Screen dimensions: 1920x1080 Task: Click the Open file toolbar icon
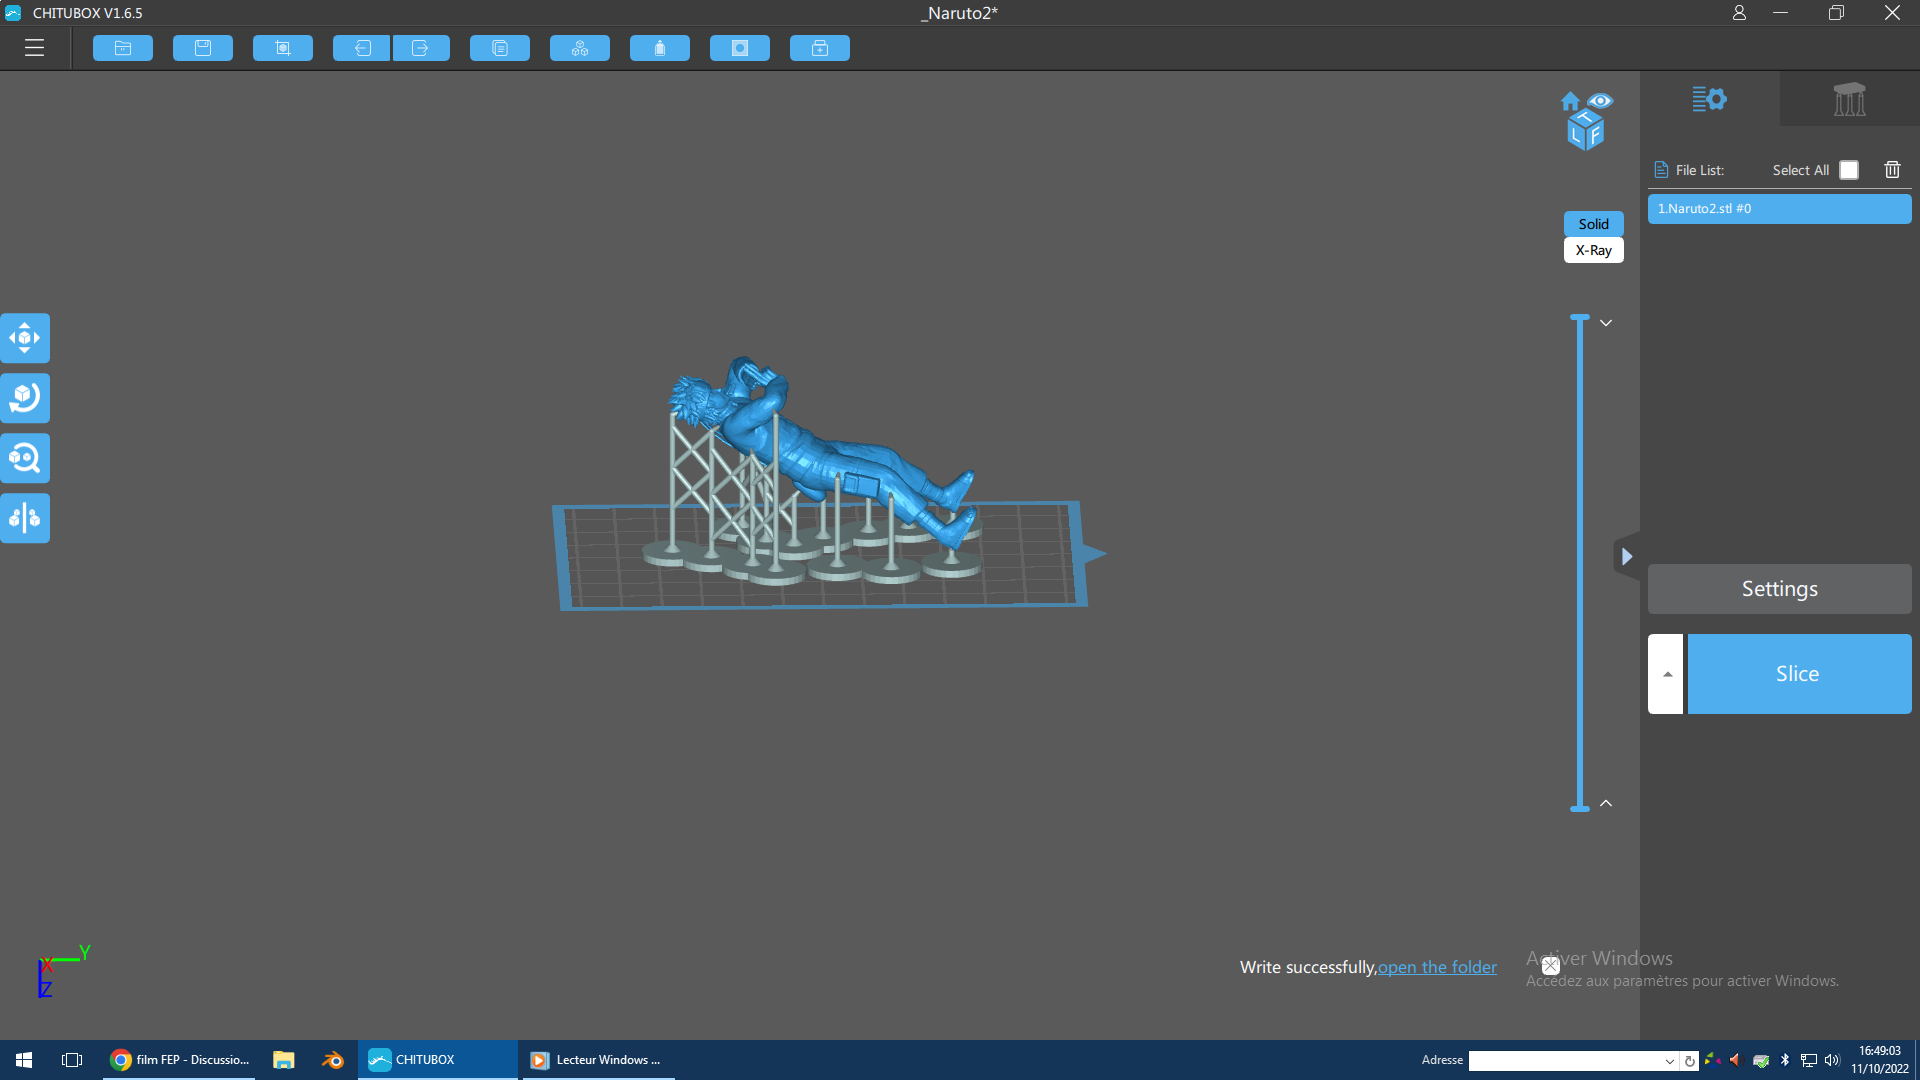pyautogui.click(x=123, y=48)
